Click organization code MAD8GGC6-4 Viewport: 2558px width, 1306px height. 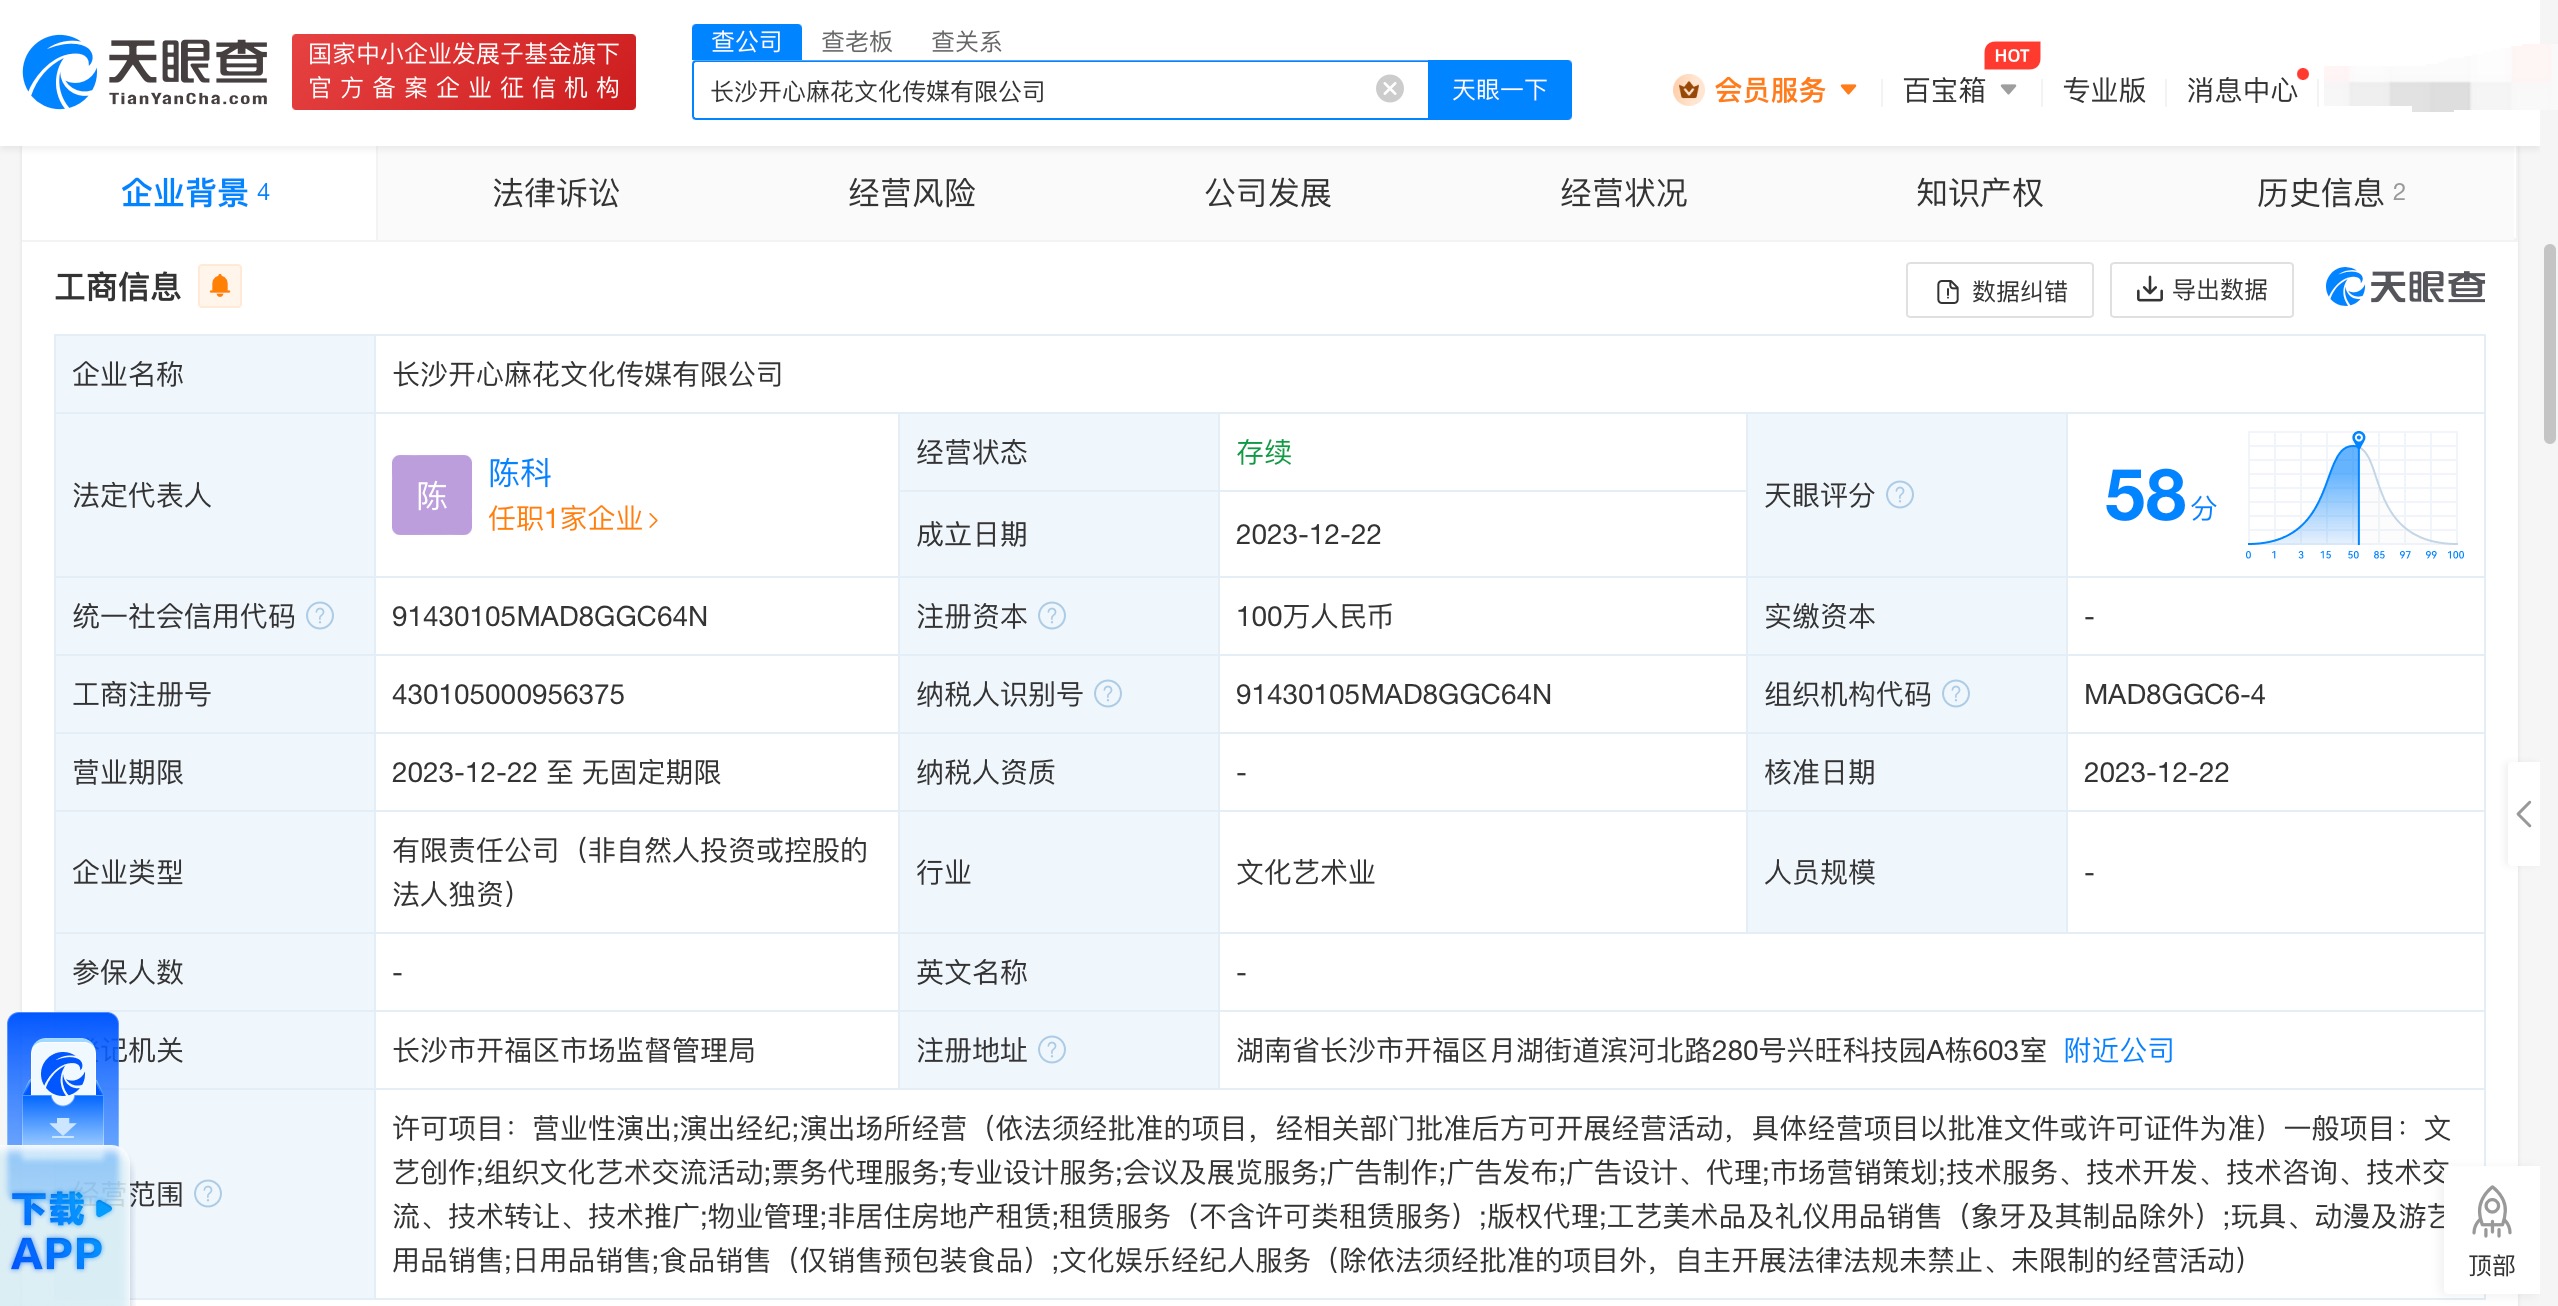(2174, 694)
